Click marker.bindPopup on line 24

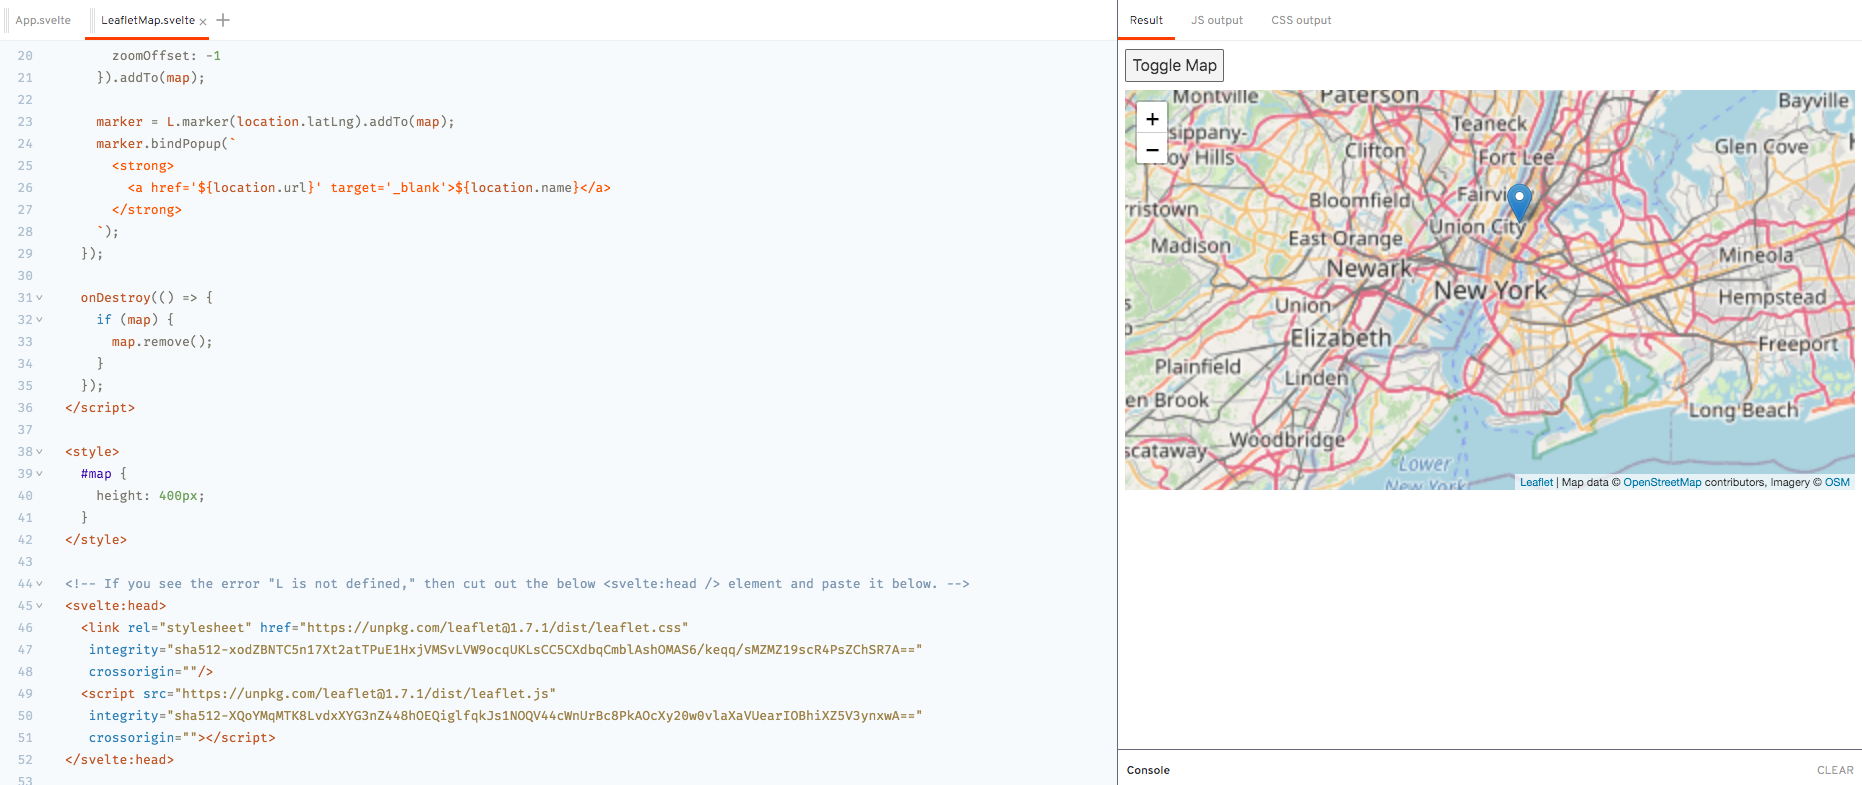click(158, 144)
